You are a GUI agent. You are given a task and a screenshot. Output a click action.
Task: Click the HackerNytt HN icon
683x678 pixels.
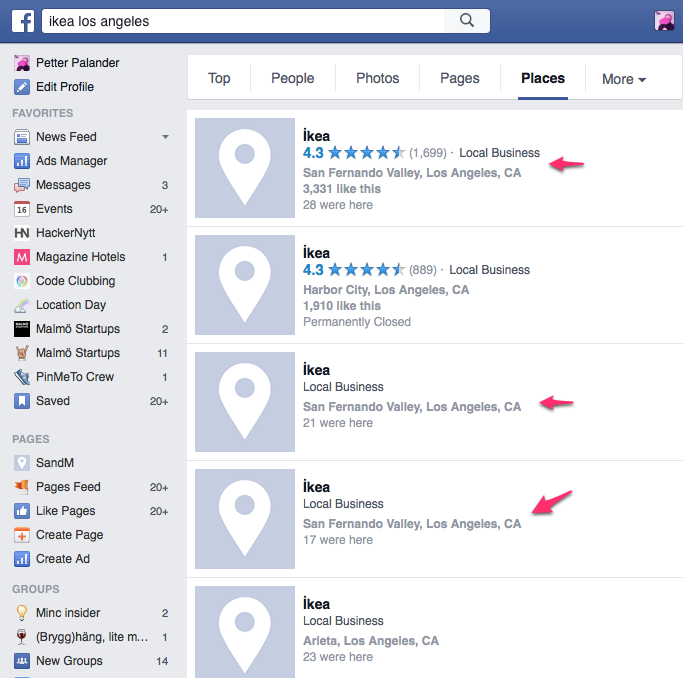point(22,233)
